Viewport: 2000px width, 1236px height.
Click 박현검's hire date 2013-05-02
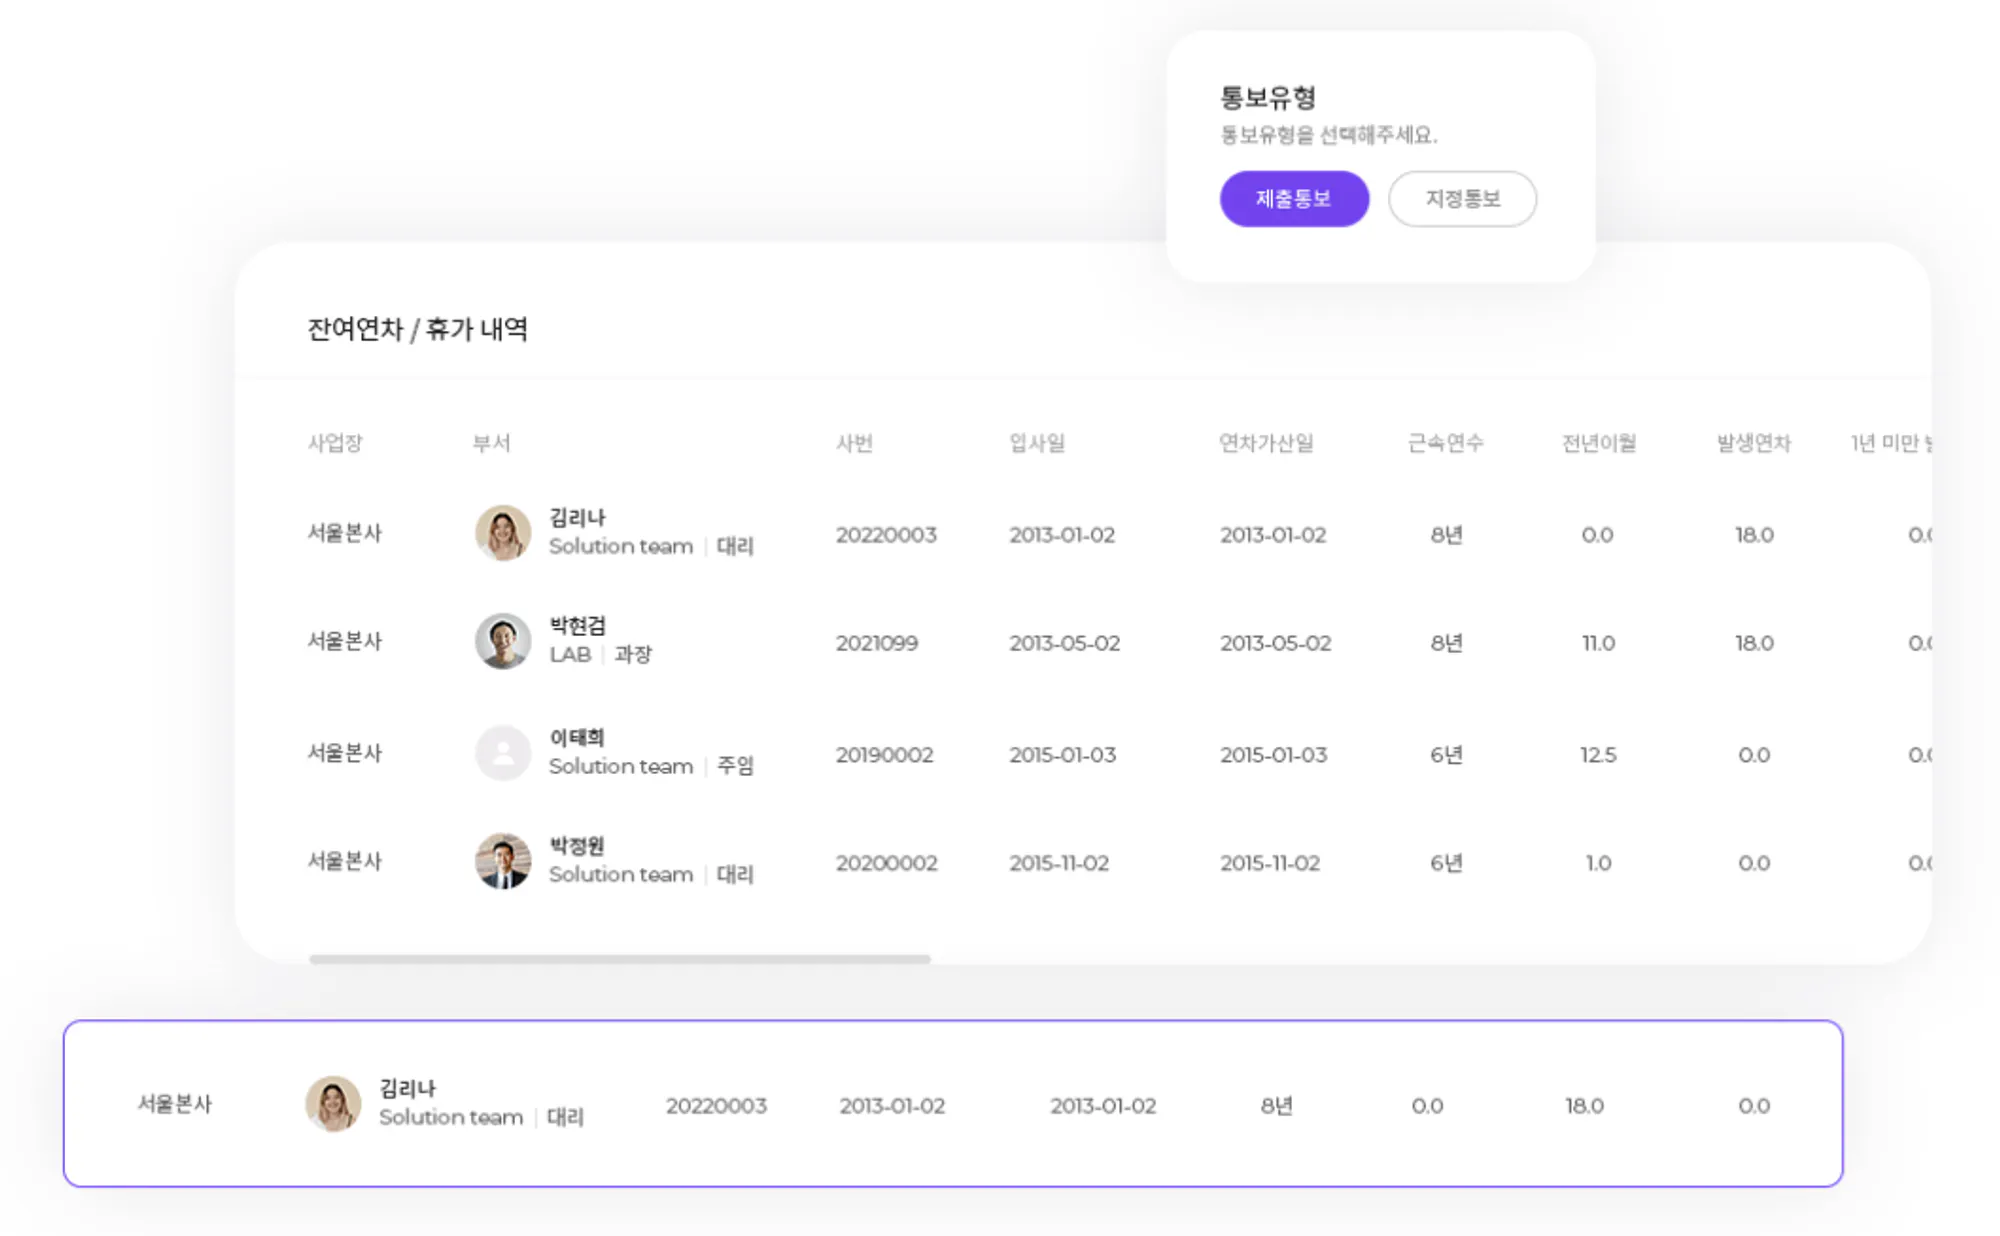[x=1064, y=643]
